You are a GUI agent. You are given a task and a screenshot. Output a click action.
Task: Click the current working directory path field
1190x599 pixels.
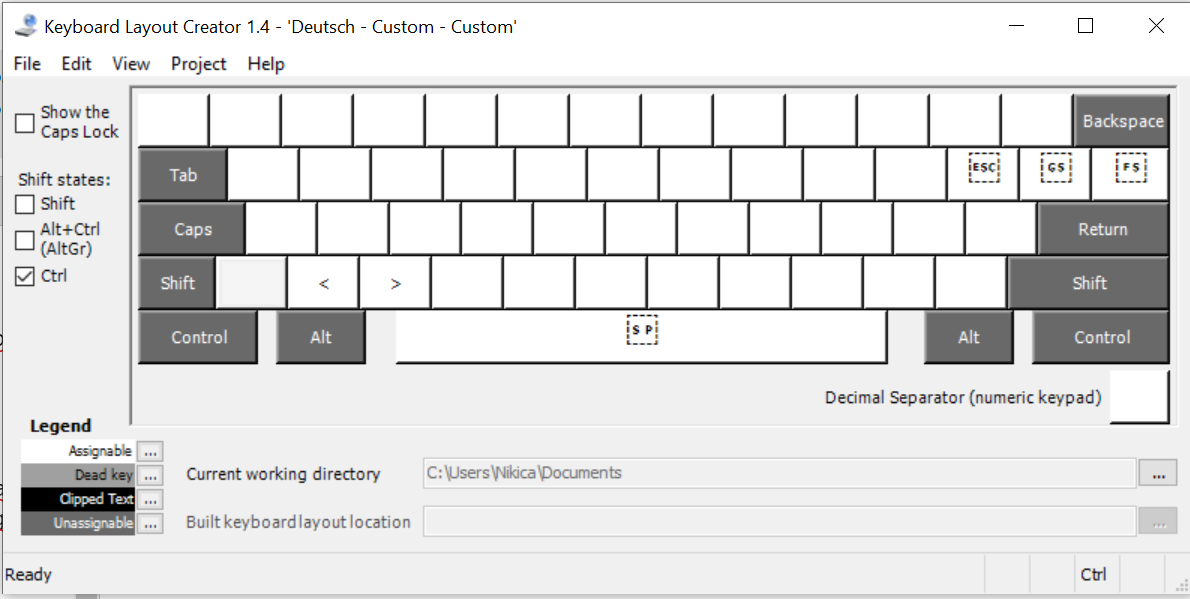pyautogui.click(x=779, y=474)
